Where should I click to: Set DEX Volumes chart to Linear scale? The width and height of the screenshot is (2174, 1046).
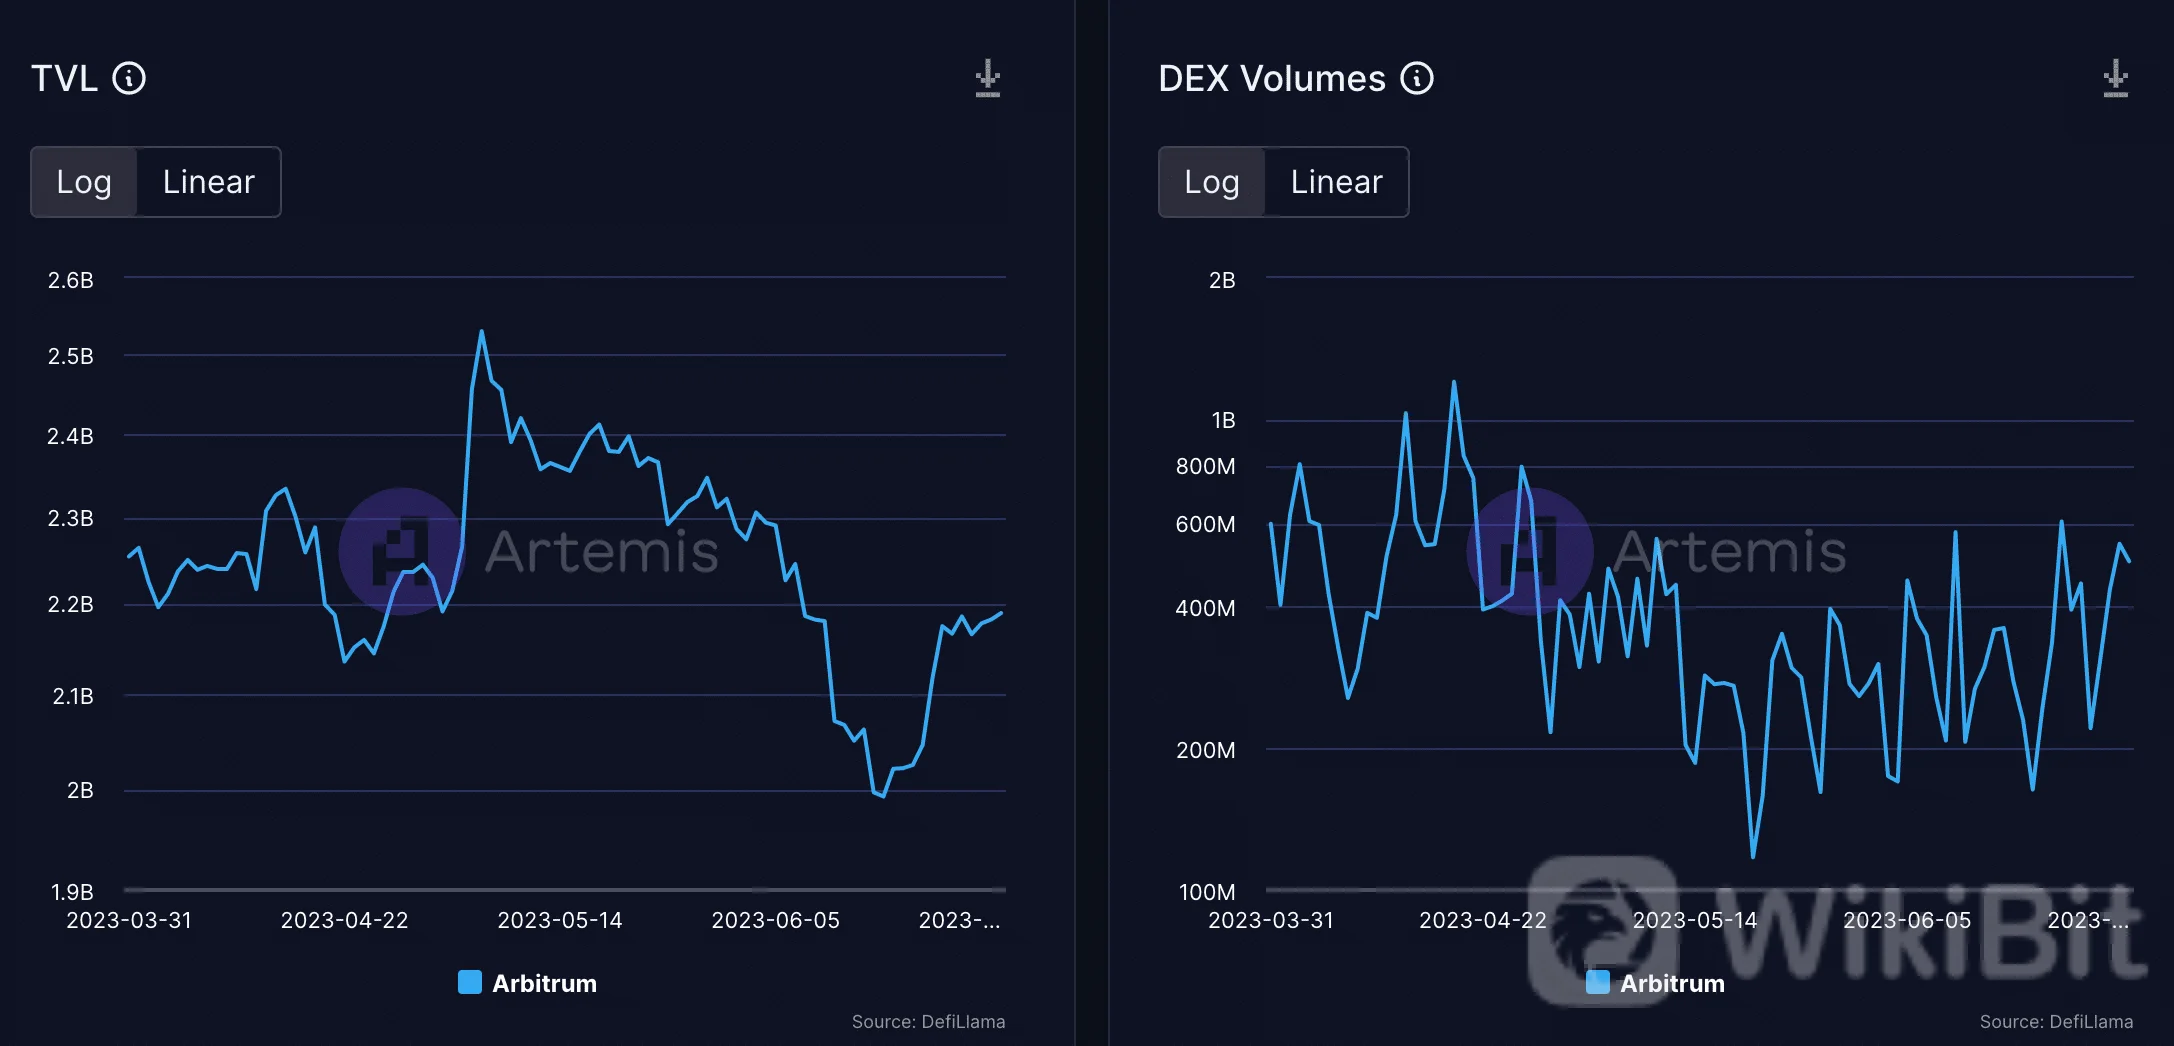(1336, 182)
